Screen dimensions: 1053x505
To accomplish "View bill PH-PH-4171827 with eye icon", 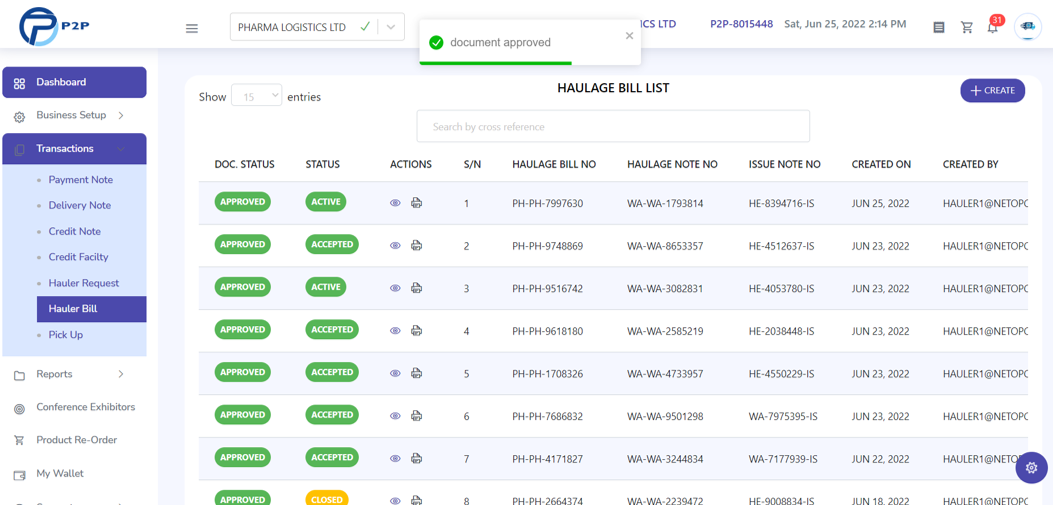I will [x=396, y=458].
